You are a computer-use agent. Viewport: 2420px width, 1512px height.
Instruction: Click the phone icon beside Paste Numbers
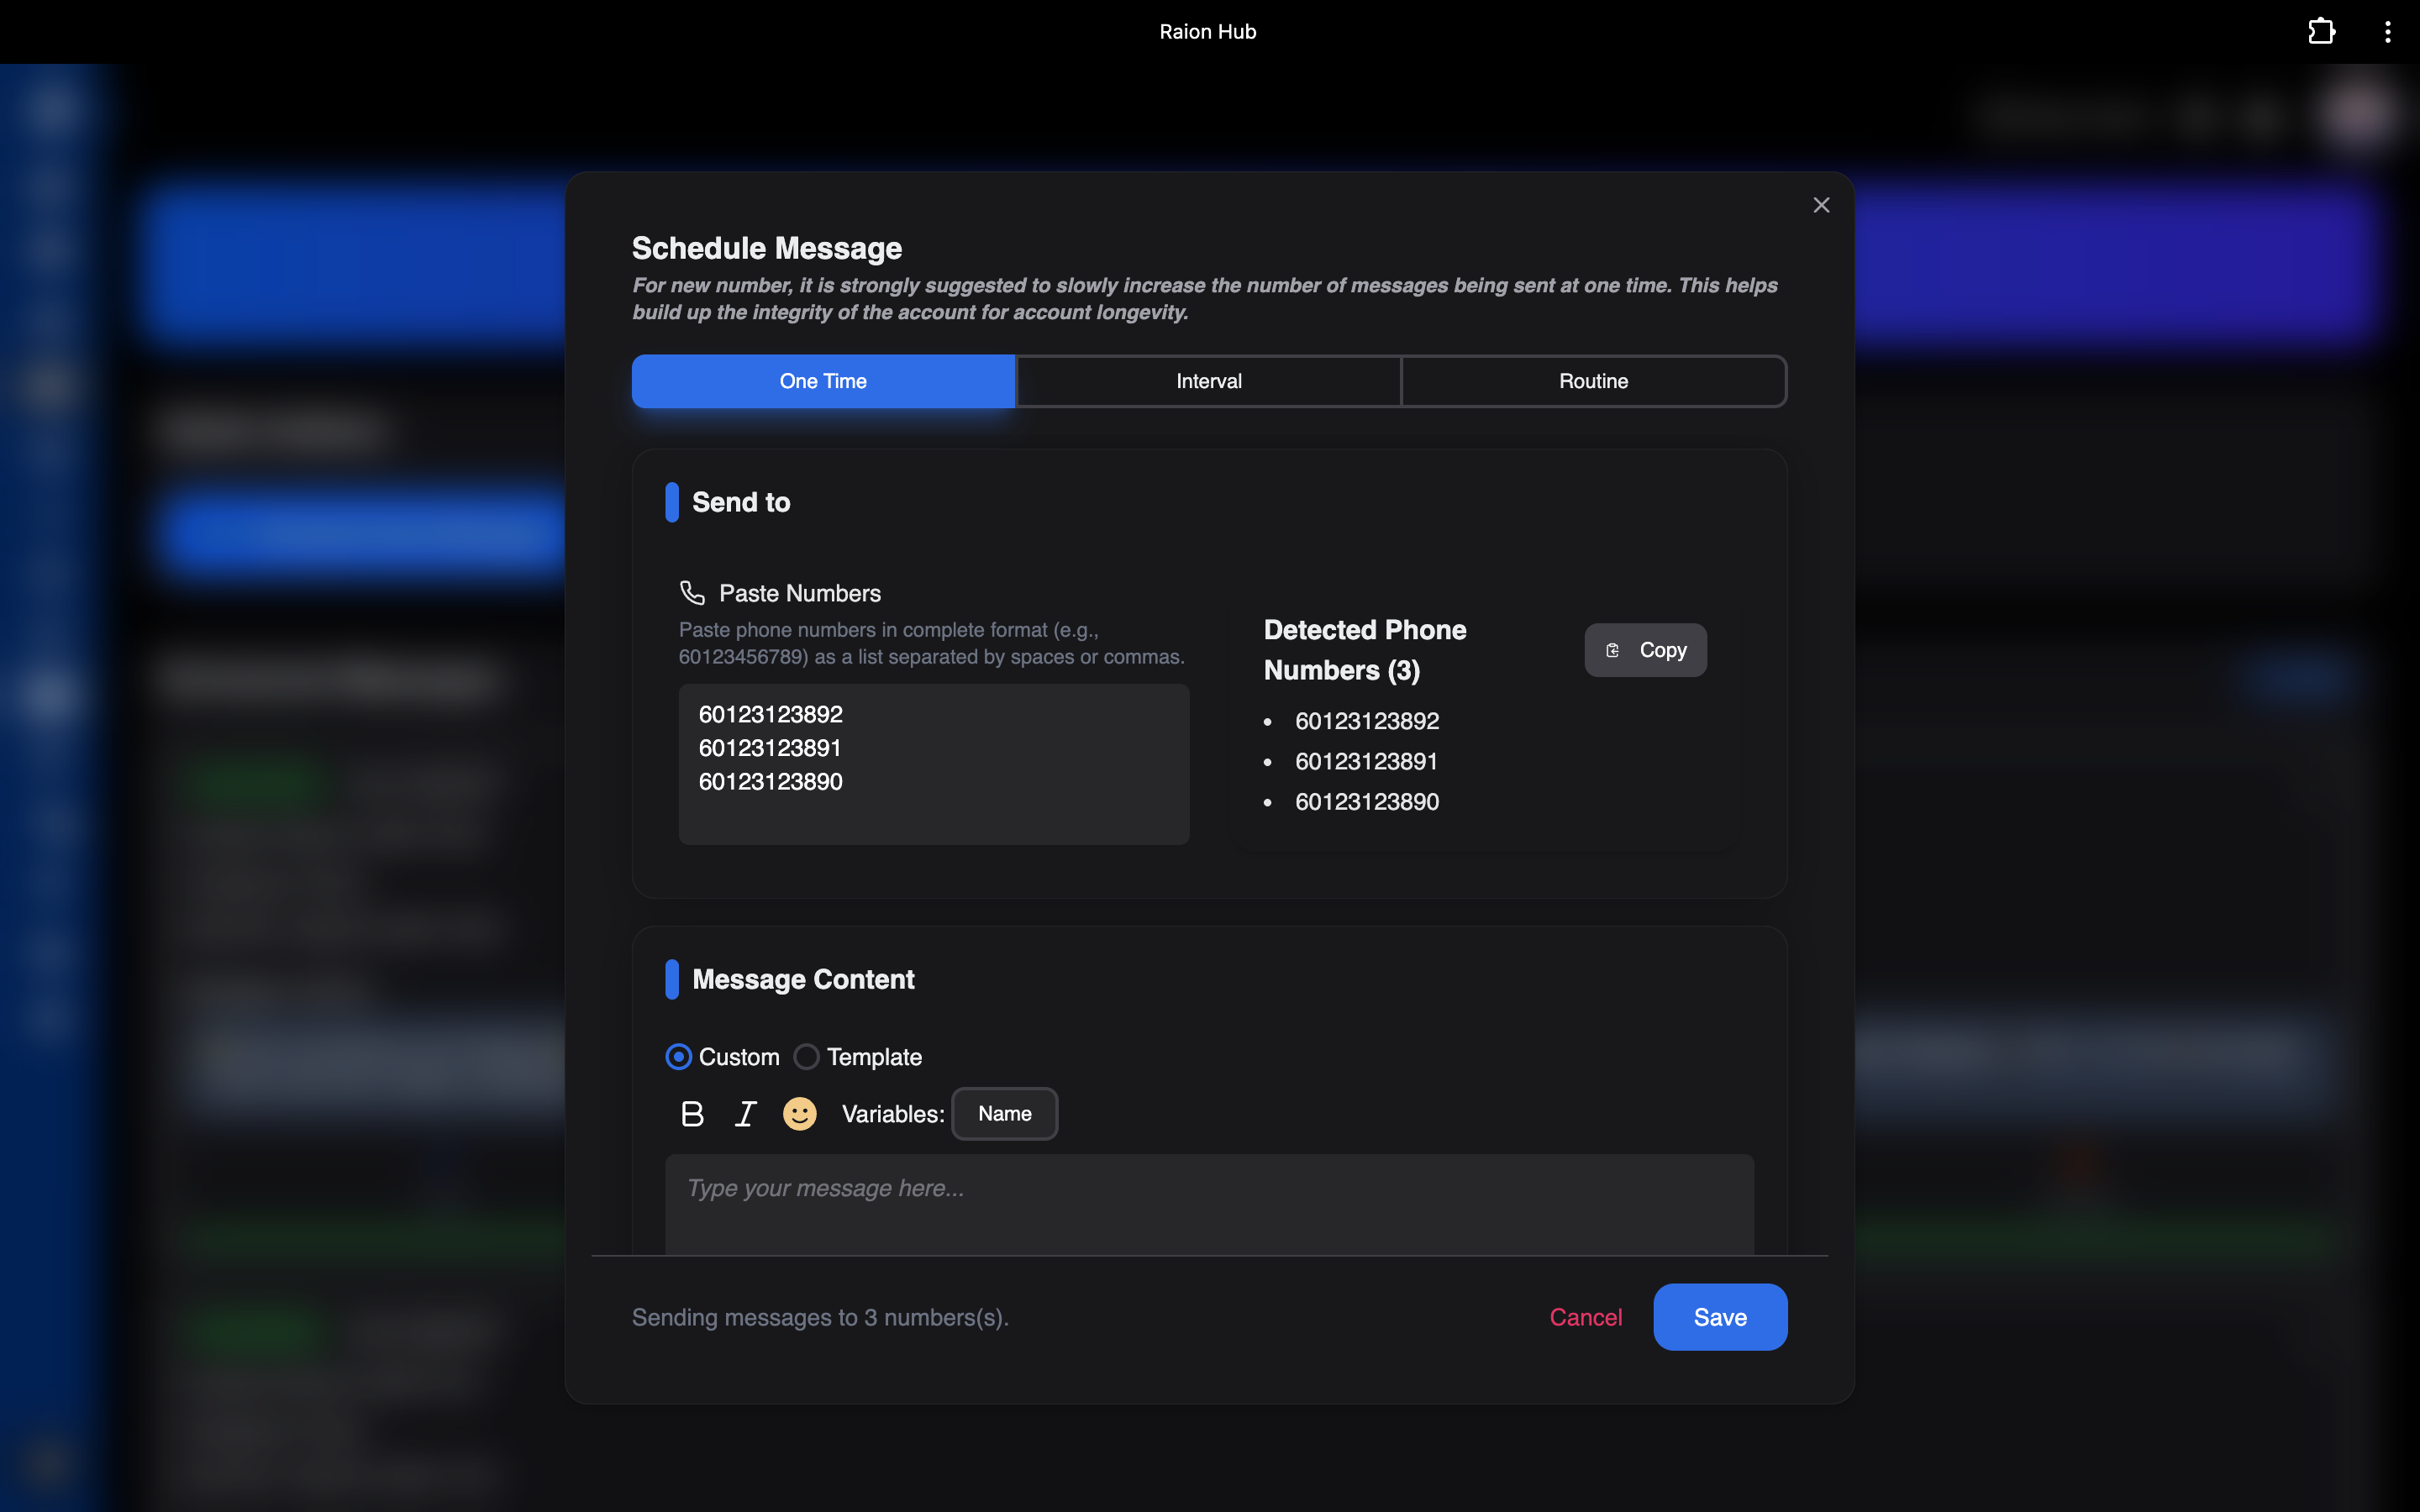692,593
